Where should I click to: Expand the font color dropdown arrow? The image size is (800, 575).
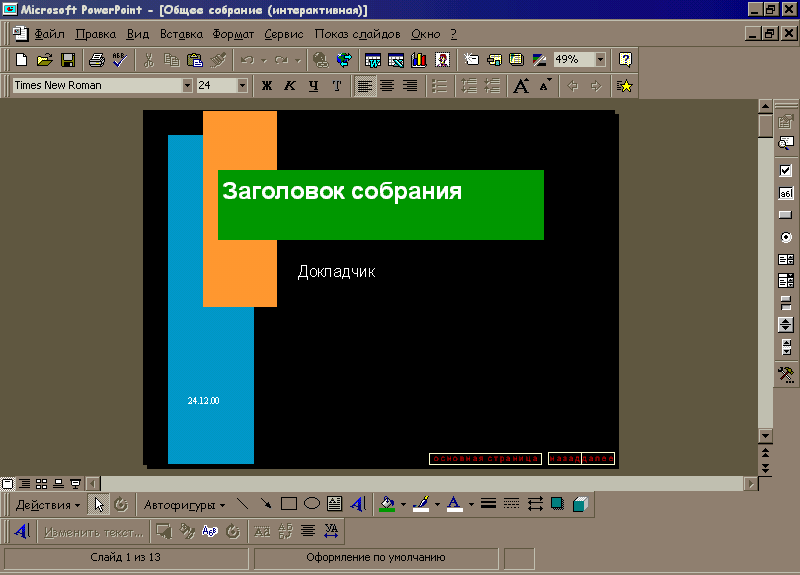click(x=471, y=505)
